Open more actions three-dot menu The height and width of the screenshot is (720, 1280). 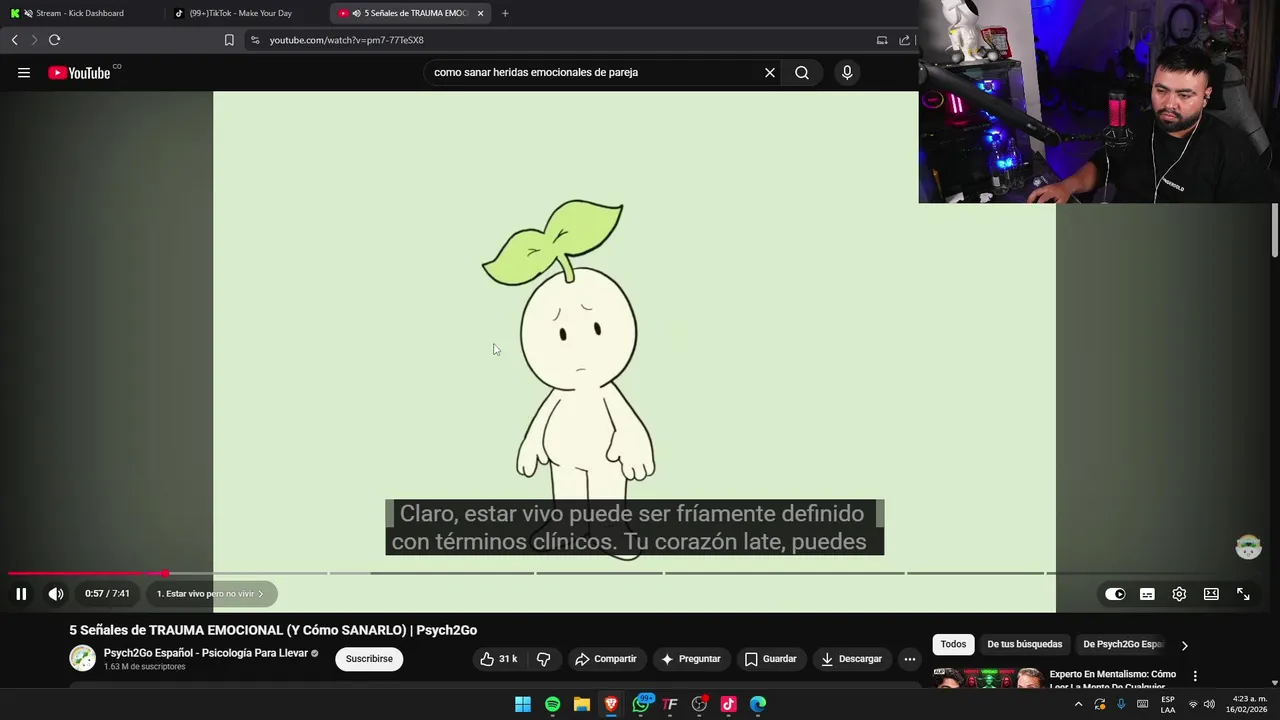click(x=909, y=659)
